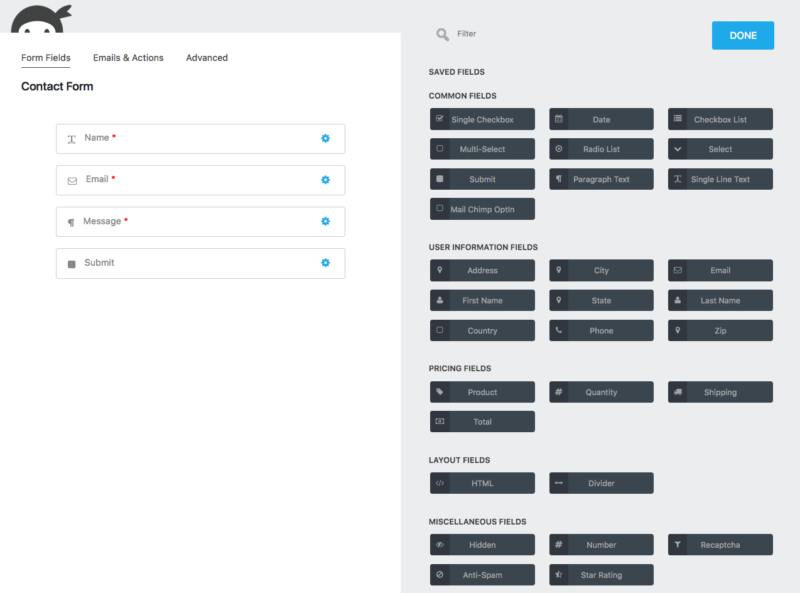The width and height of the screenshot is (800, 593).
Task: Select the Name field in the form preview
Action: 180,138
